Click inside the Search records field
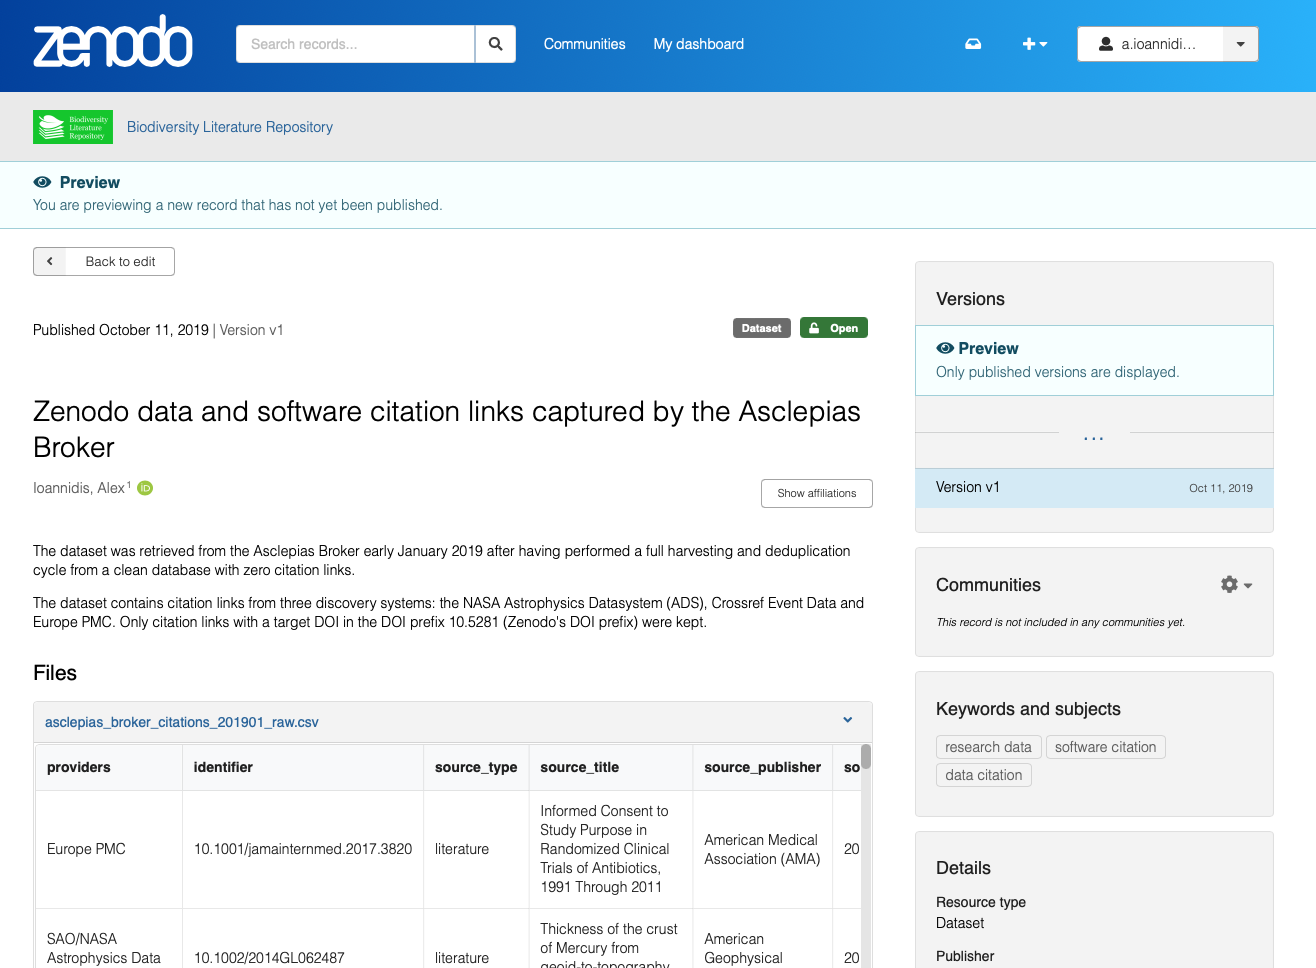Screen dimensions: 1316x968 355,44
